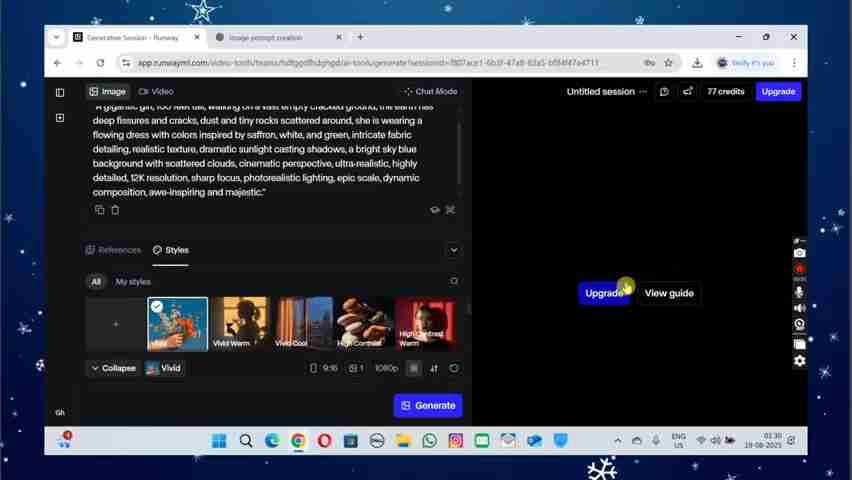
Task: Open Chrome menu three dots
Action: pyautogui.click(x=794, y=63)
